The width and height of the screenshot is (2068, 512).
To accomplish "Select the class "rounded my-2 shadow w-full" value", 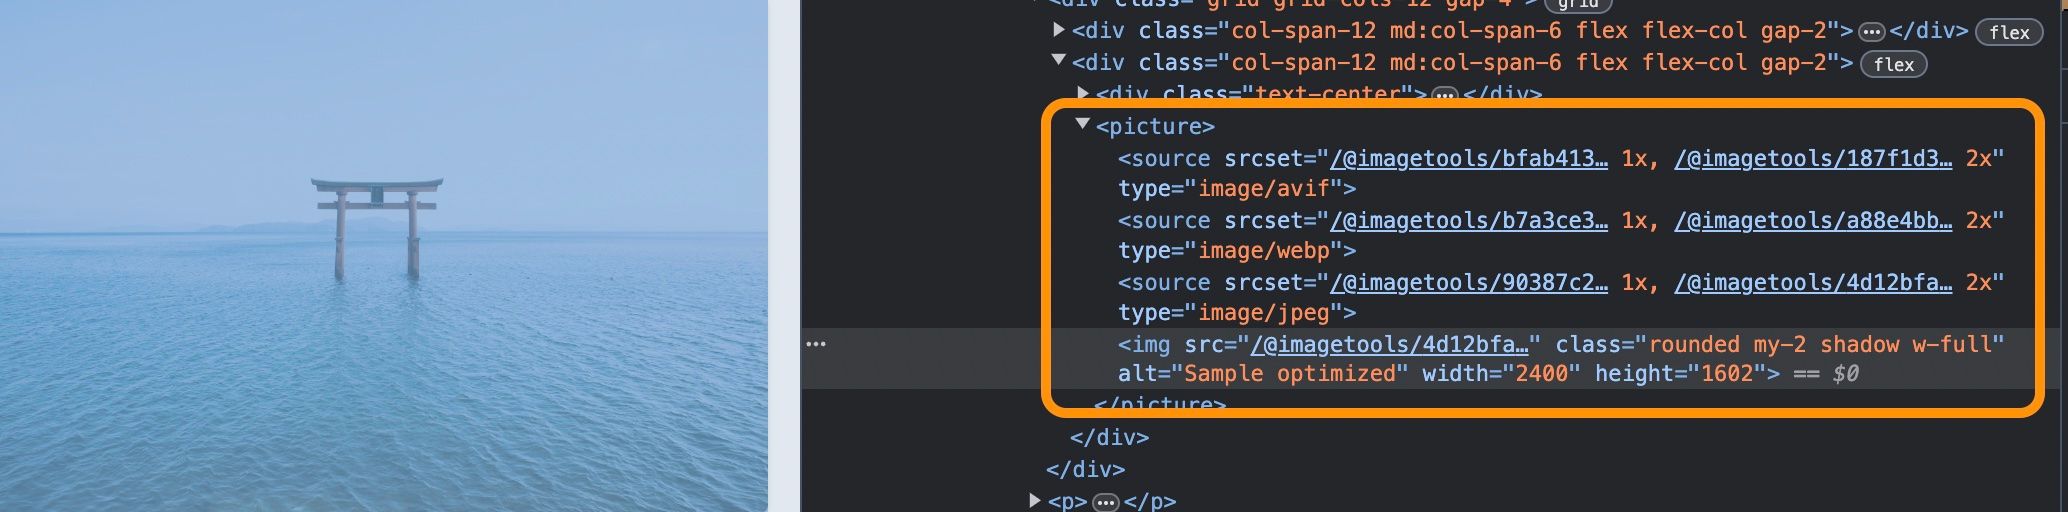I will click(x=1820, y=344).
